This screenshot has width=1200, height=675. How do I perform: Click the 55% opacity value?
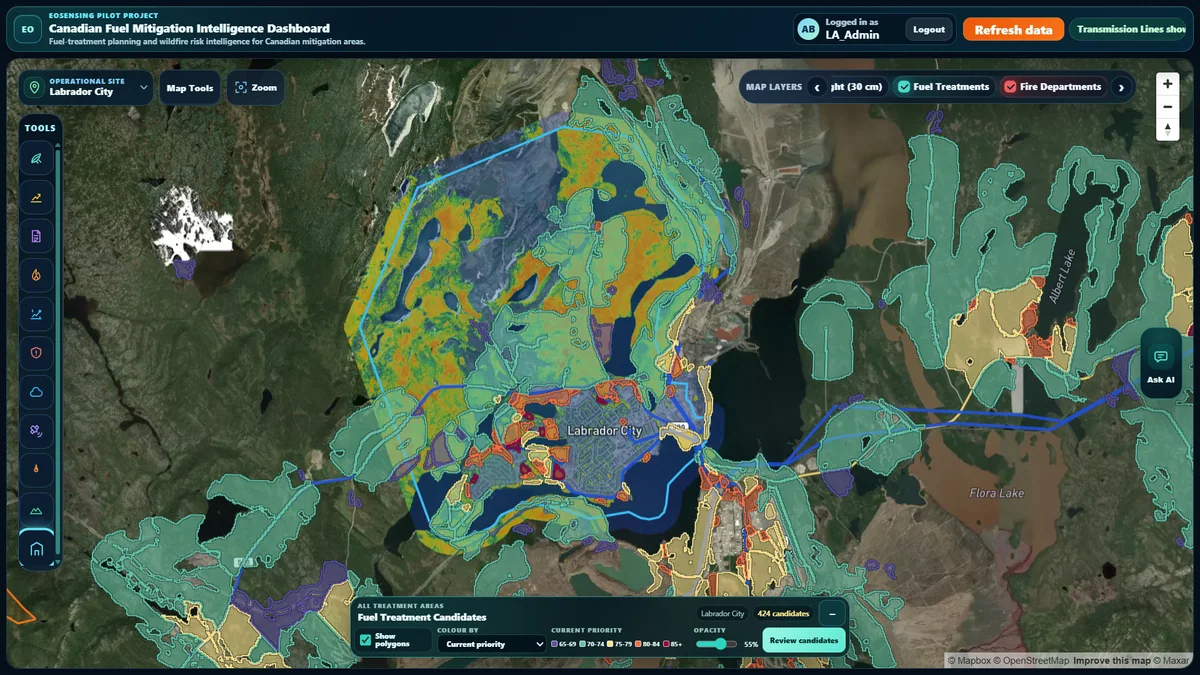coord(751,644)
